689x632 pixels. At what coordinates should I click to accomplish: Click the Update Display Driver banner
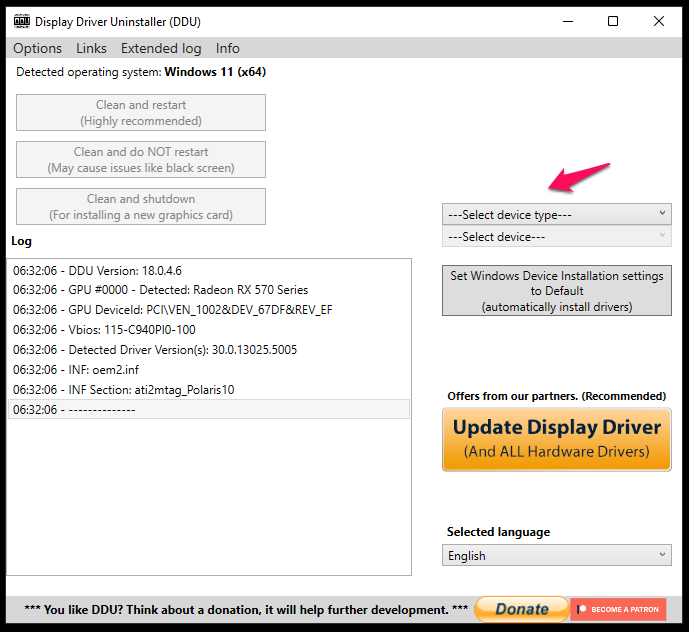point(557,439)
